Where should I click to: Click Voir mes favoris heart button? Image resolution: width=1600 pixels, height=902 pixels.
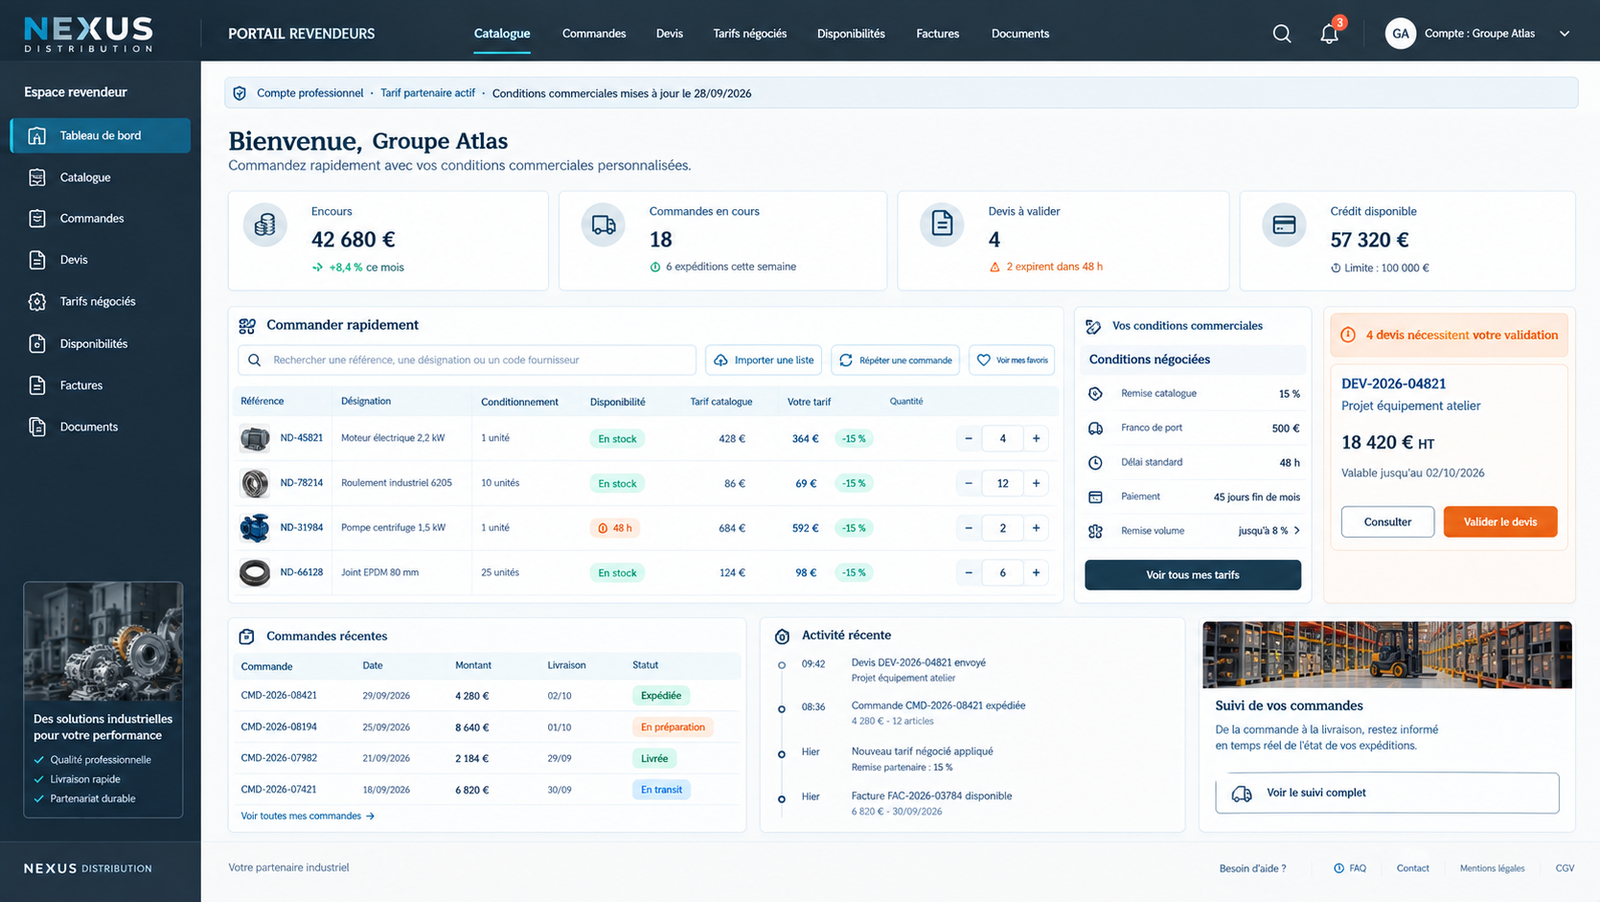click(x=1012, y=360)
